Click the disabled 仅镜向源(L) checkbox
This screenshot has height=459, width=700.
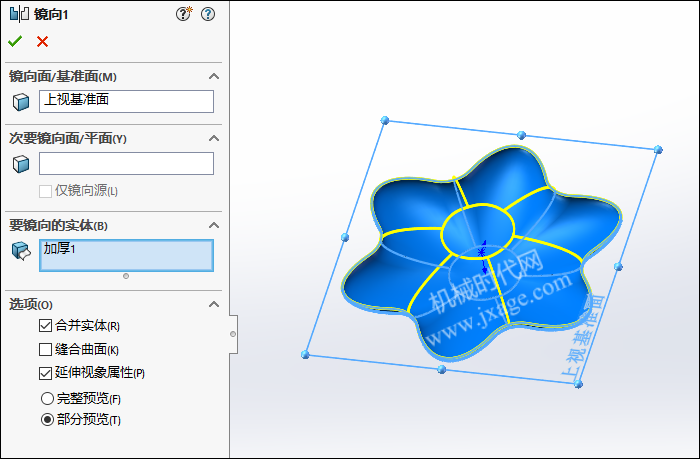point(46,191)
